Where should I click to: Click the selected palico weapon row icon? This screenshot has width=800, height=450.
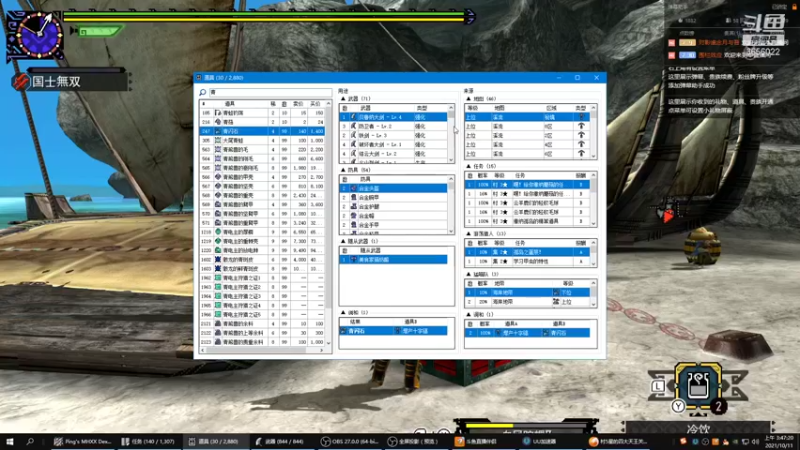tap(353, 260)
